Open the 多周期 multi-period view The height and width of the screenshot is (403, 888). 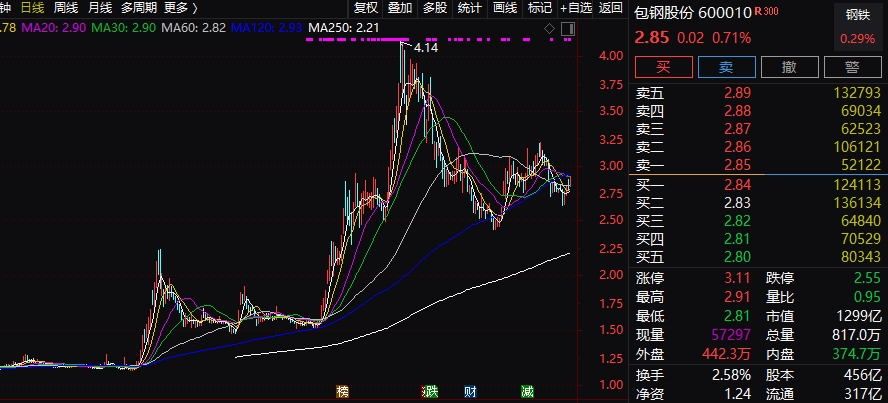click(138, 8)
